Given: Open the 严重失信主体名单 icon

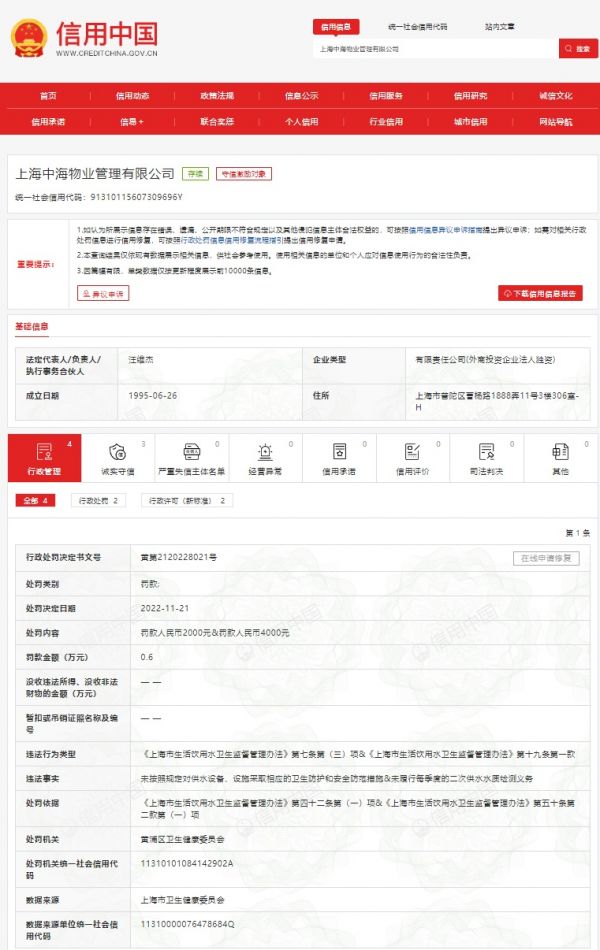Looking at the screenshot, I should pos(191,452).
